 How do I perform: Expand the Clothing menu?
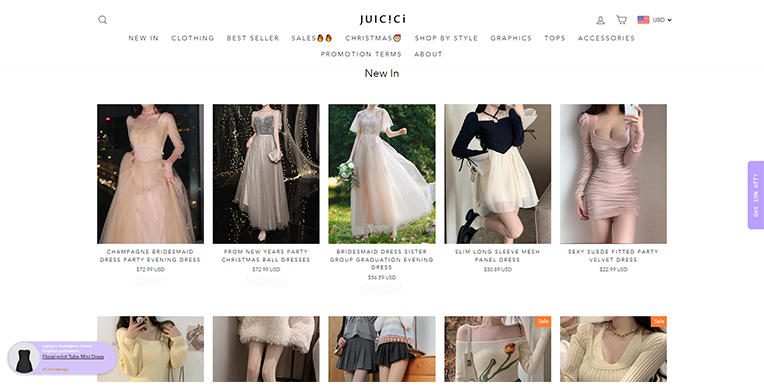[x=192, y=38]
